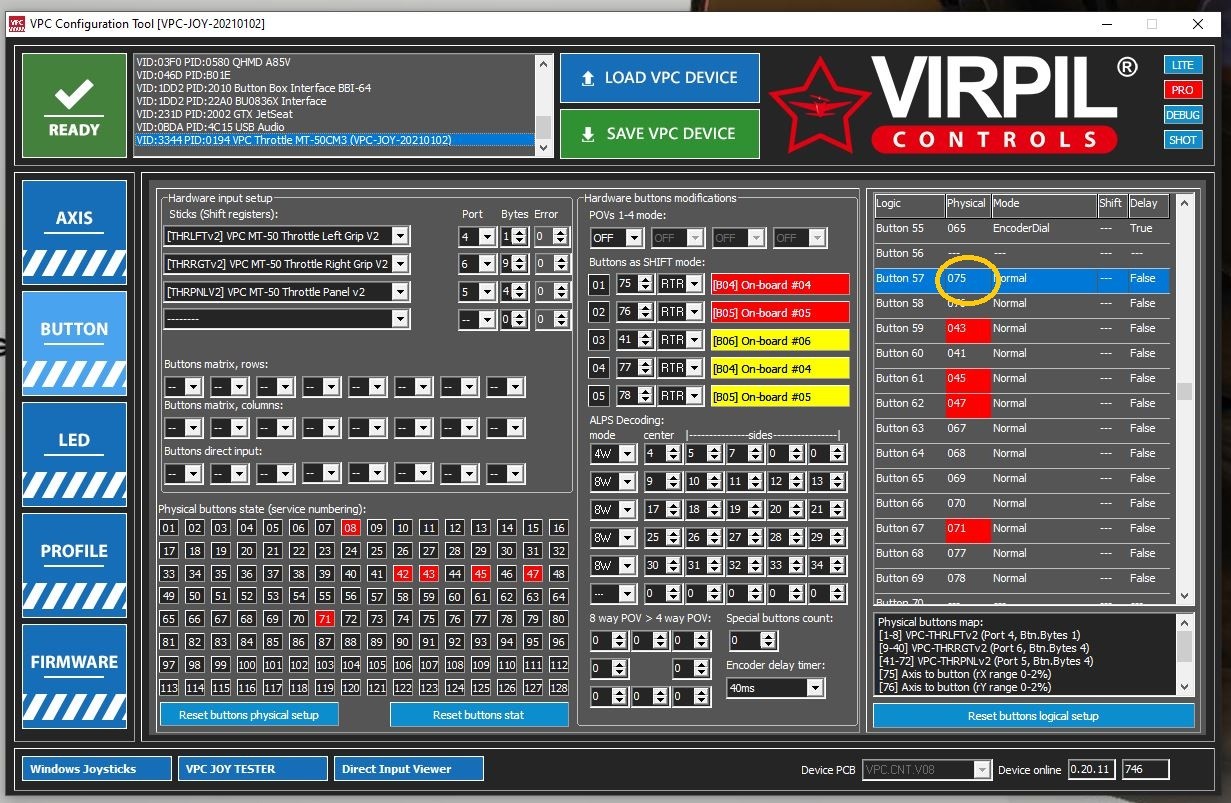This screenshot has height=803, width=1231.
Task: Click the Logic column header
Action: pyautogui.click(x=909, y=204)
